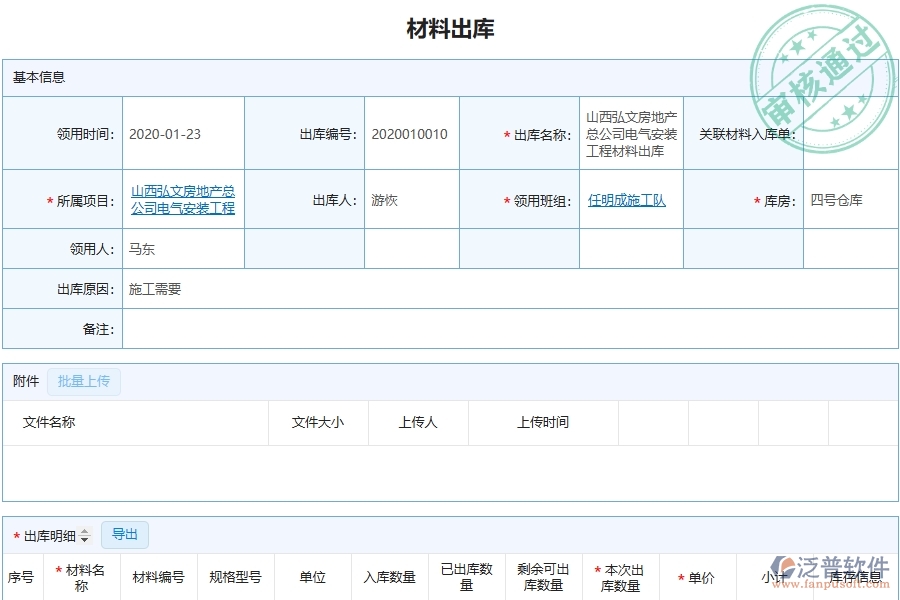
Task: Click the 领用时间 date value 2020-01-23
Action: click(169, 133)
